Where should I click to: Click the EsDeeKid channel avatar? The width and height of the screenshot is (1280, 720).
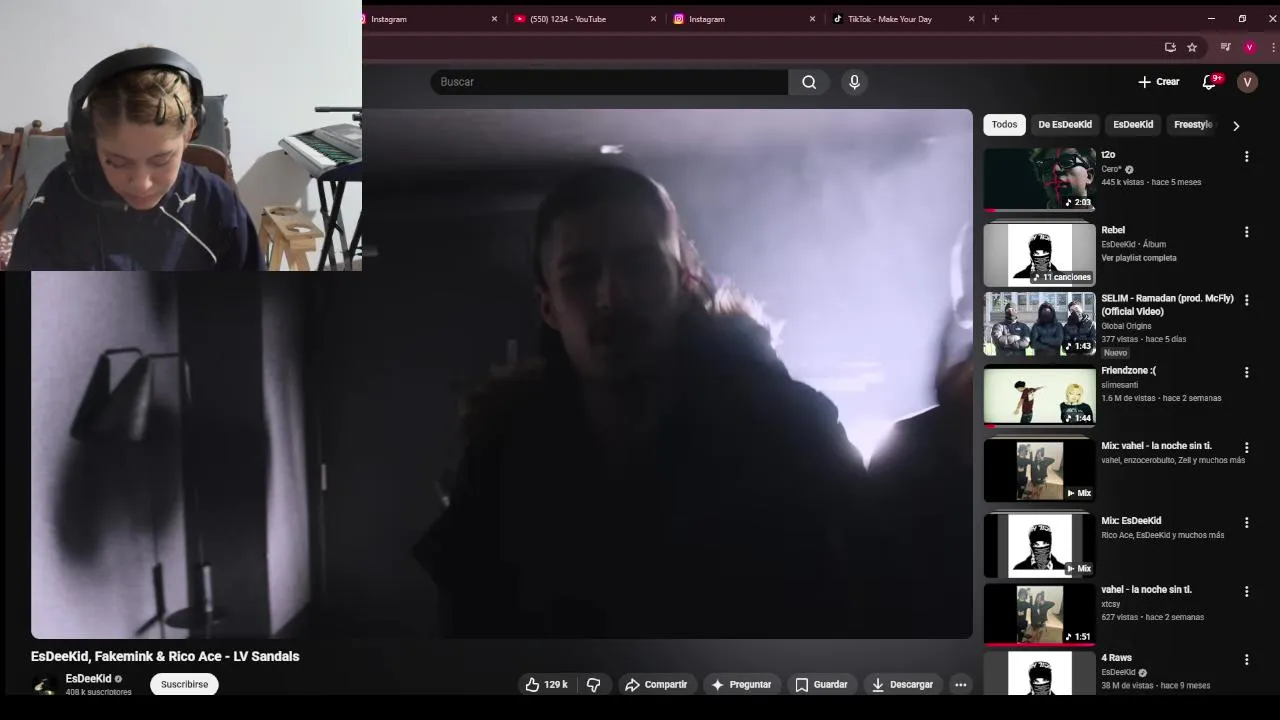(43, 685)
